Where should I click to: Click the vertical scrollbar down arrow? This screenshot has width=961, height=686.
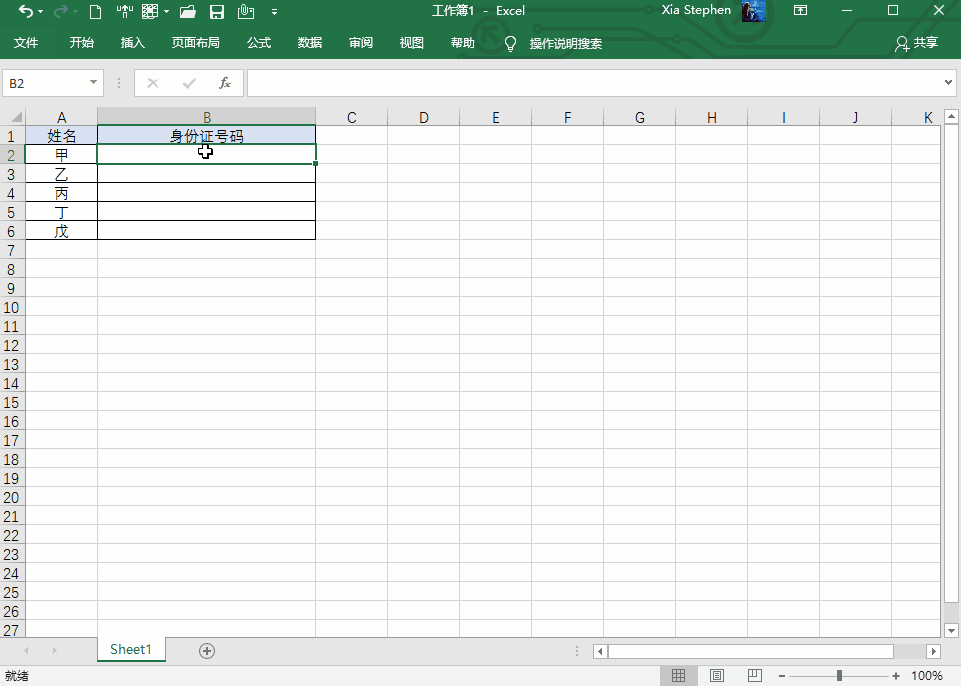click(x=951, y=630)
